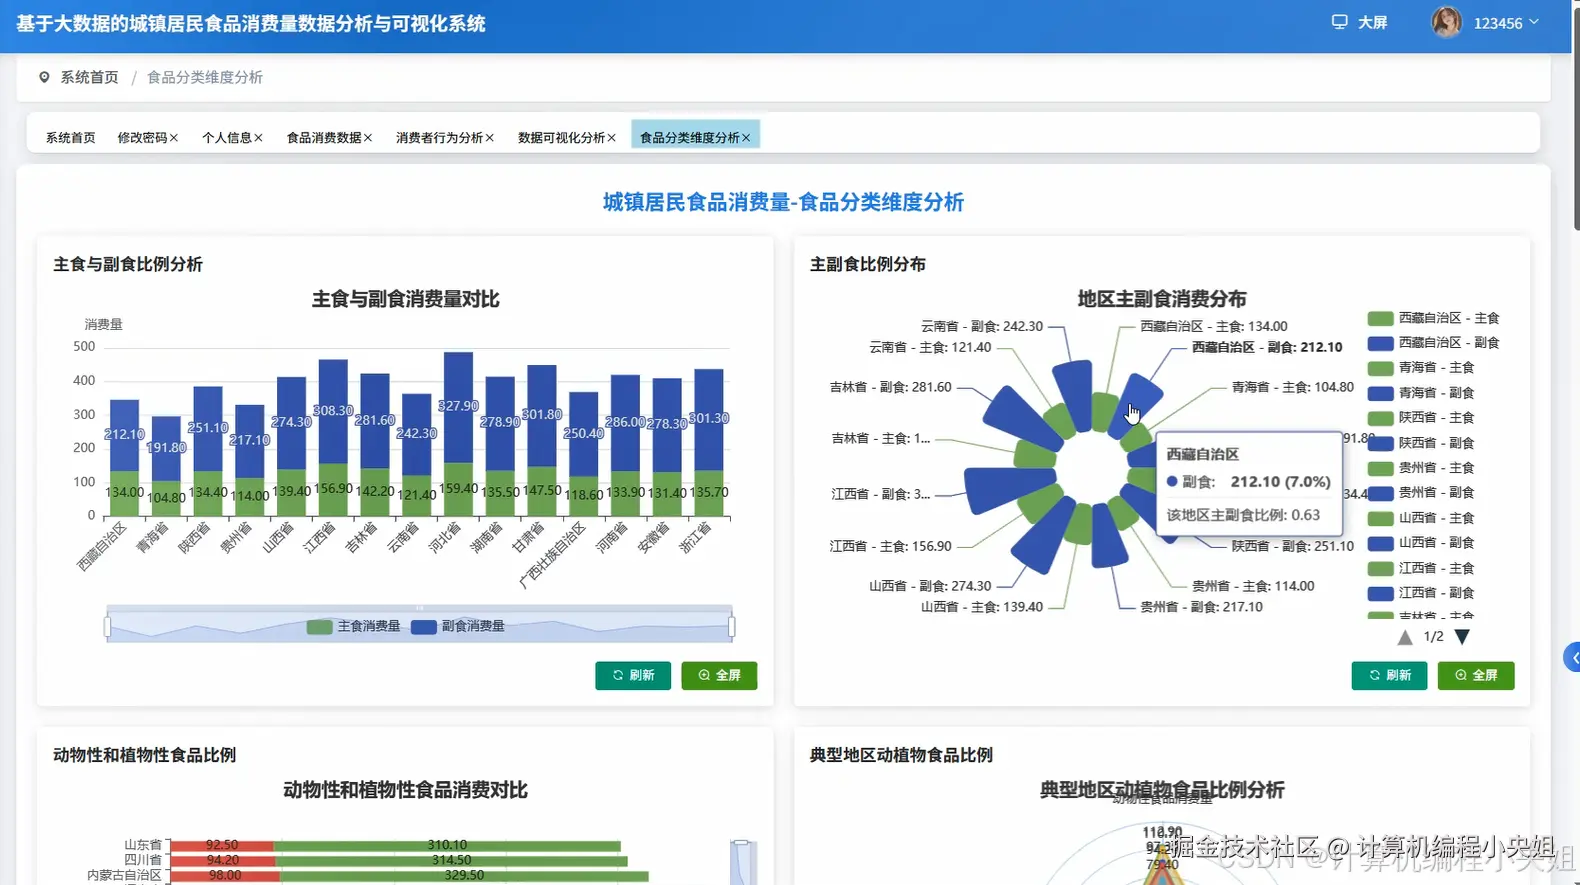1580x885 pixels.
Task: Switch to the 个人信息 tab
Action: pos(227,137)
